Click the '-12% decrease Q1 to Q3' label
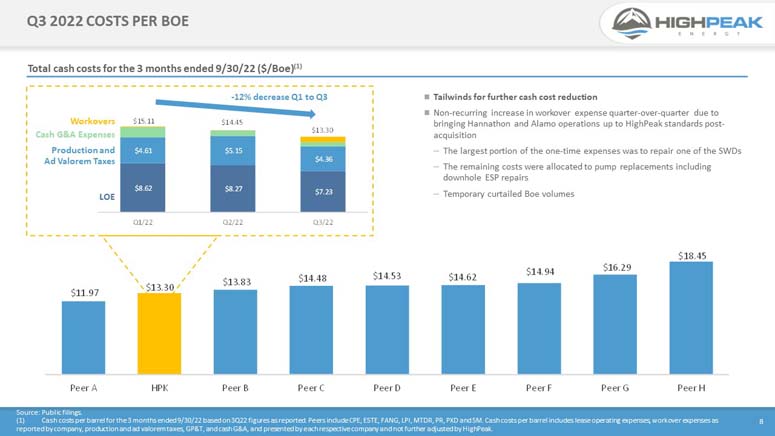The image size is (775, 436). point(279,97)
